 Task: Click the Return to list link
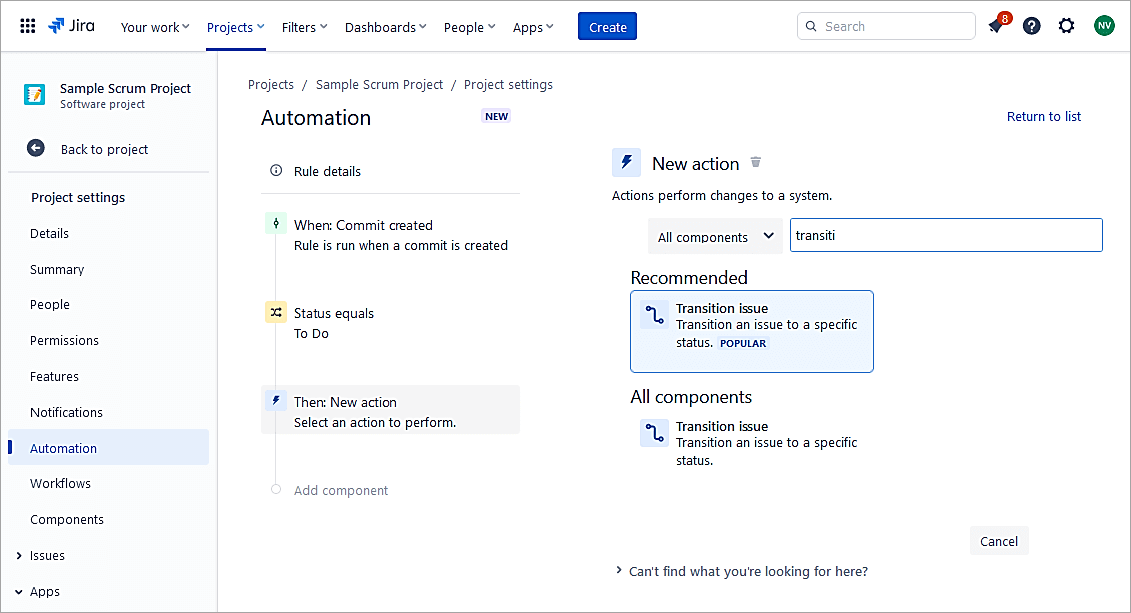[1043, 117]
